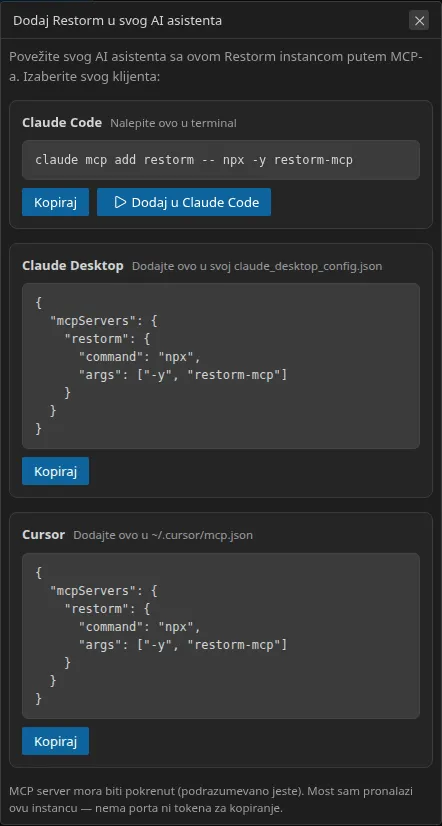The height and width of the screenshot is (826, 442).
Task: Click the footer note 'MCP server mora biti pokrenut'
Action: click(x=211, y=799)
